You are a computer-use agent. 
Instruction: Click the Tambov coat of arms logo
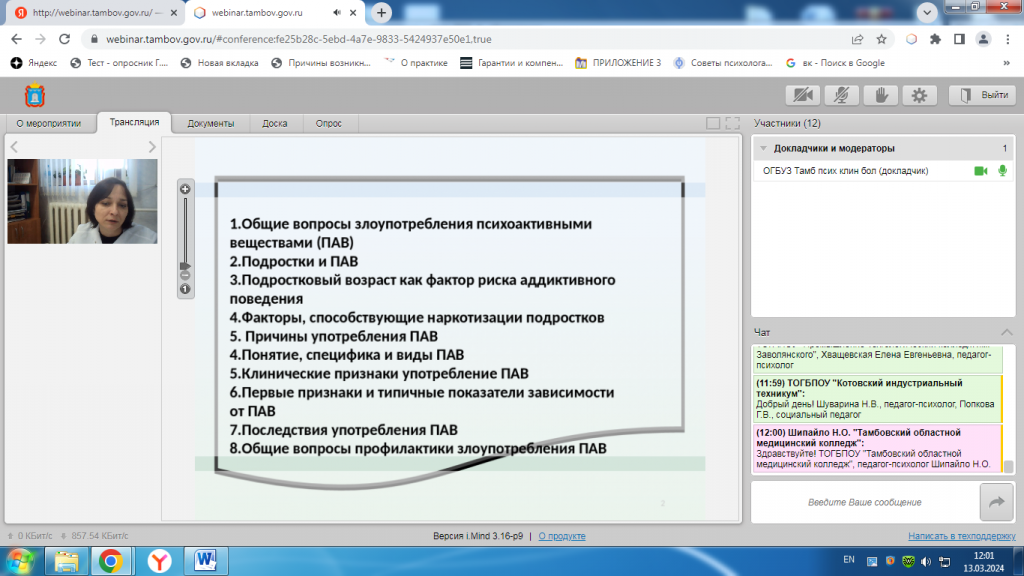coord(35,95)
